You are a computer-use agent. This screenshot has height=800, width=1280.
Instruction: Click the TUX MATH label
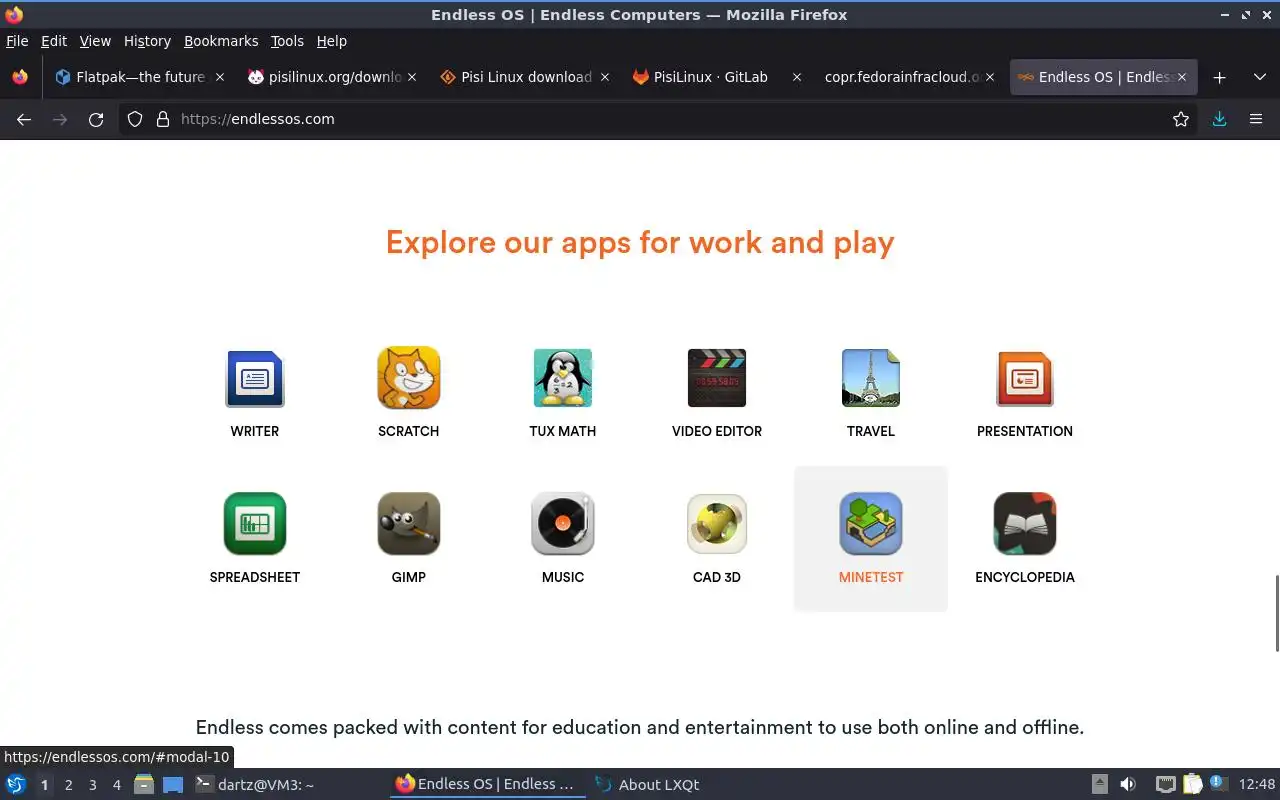pyautogui.click(x=563, y=431)
